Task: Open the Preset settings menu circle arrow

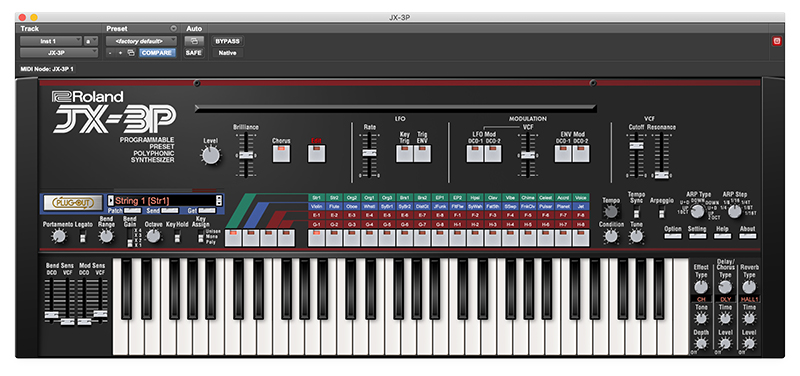Action: [173, 29]
